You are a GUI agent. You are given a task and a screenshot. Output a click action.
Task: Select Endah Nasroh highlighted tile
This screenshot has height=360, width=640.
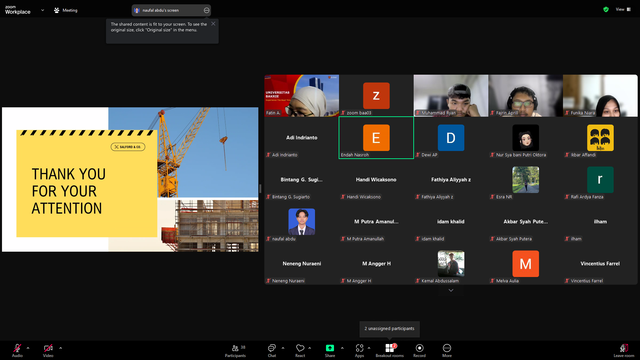point(376,138)
